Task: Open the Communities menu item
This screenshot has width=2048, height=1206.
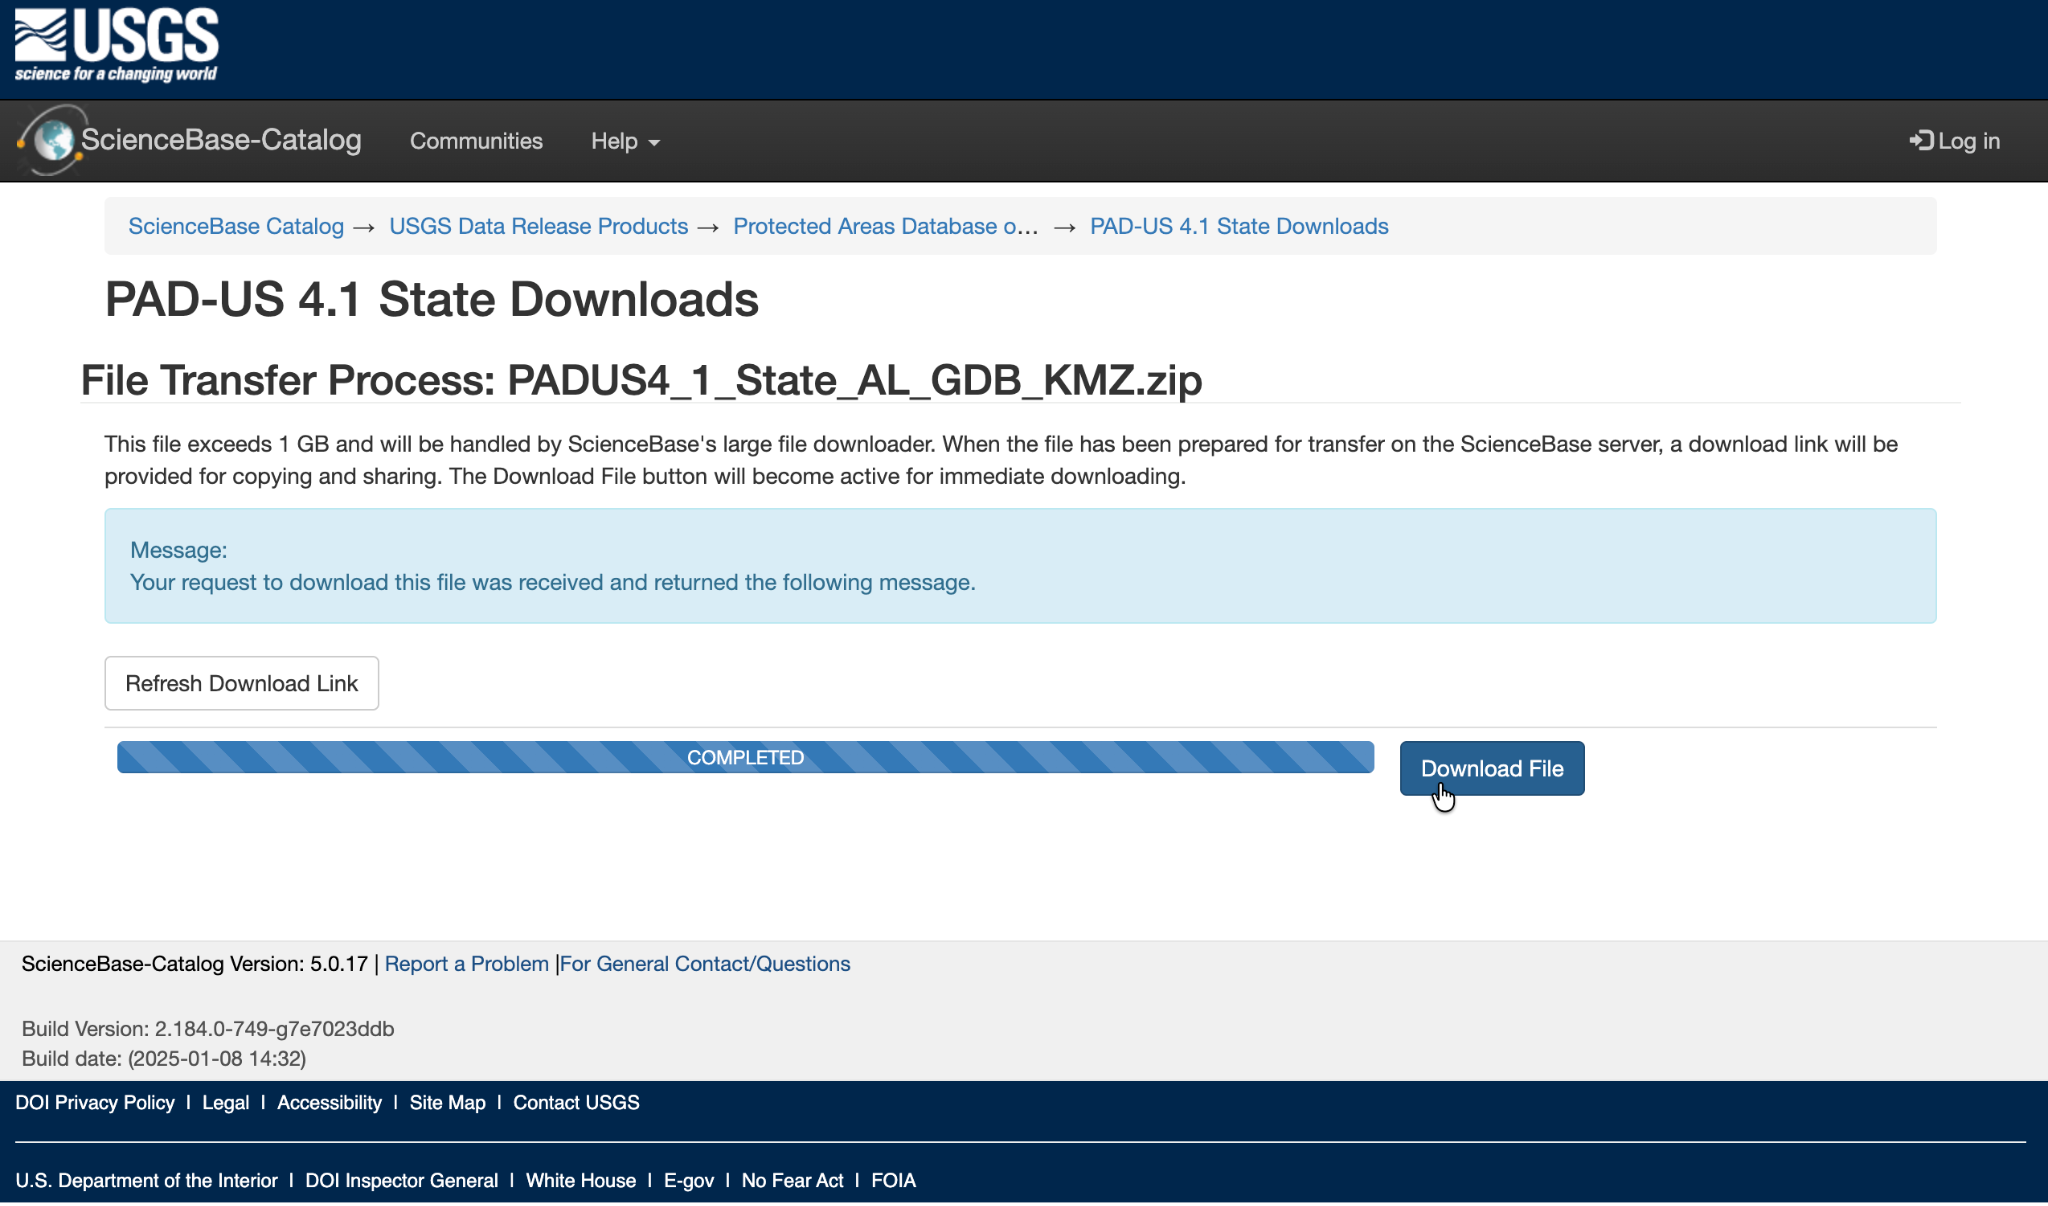Action: point(476,141)
